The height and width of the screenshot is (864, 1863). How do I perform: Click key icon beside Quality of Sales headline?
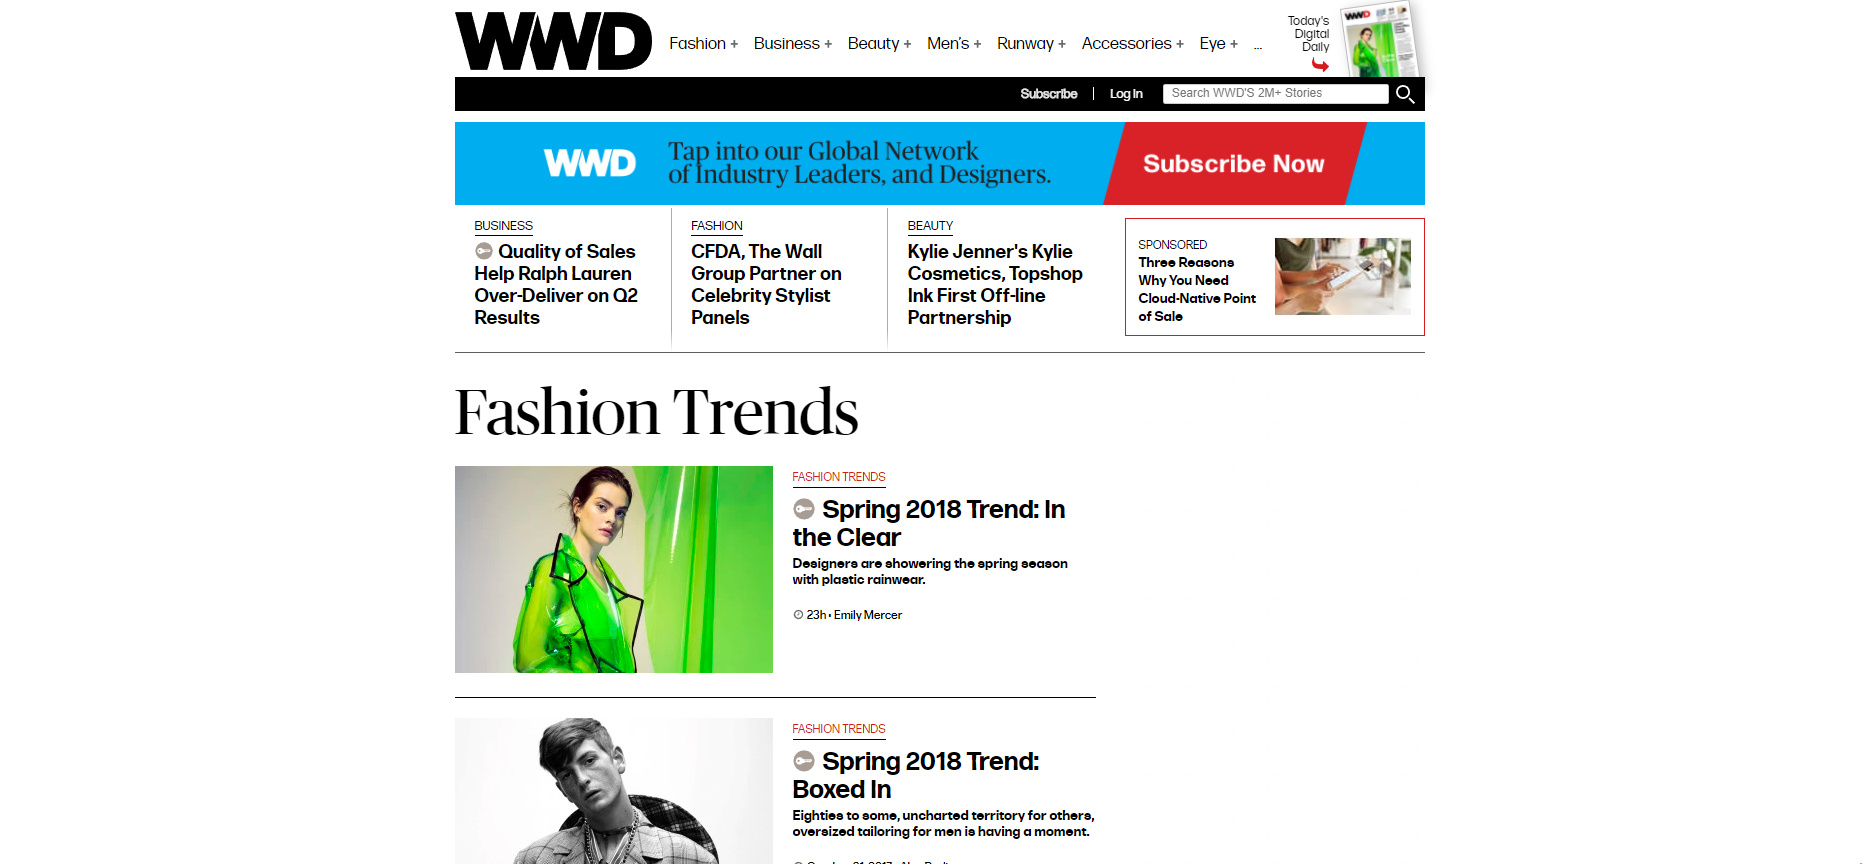click(484, 251)
